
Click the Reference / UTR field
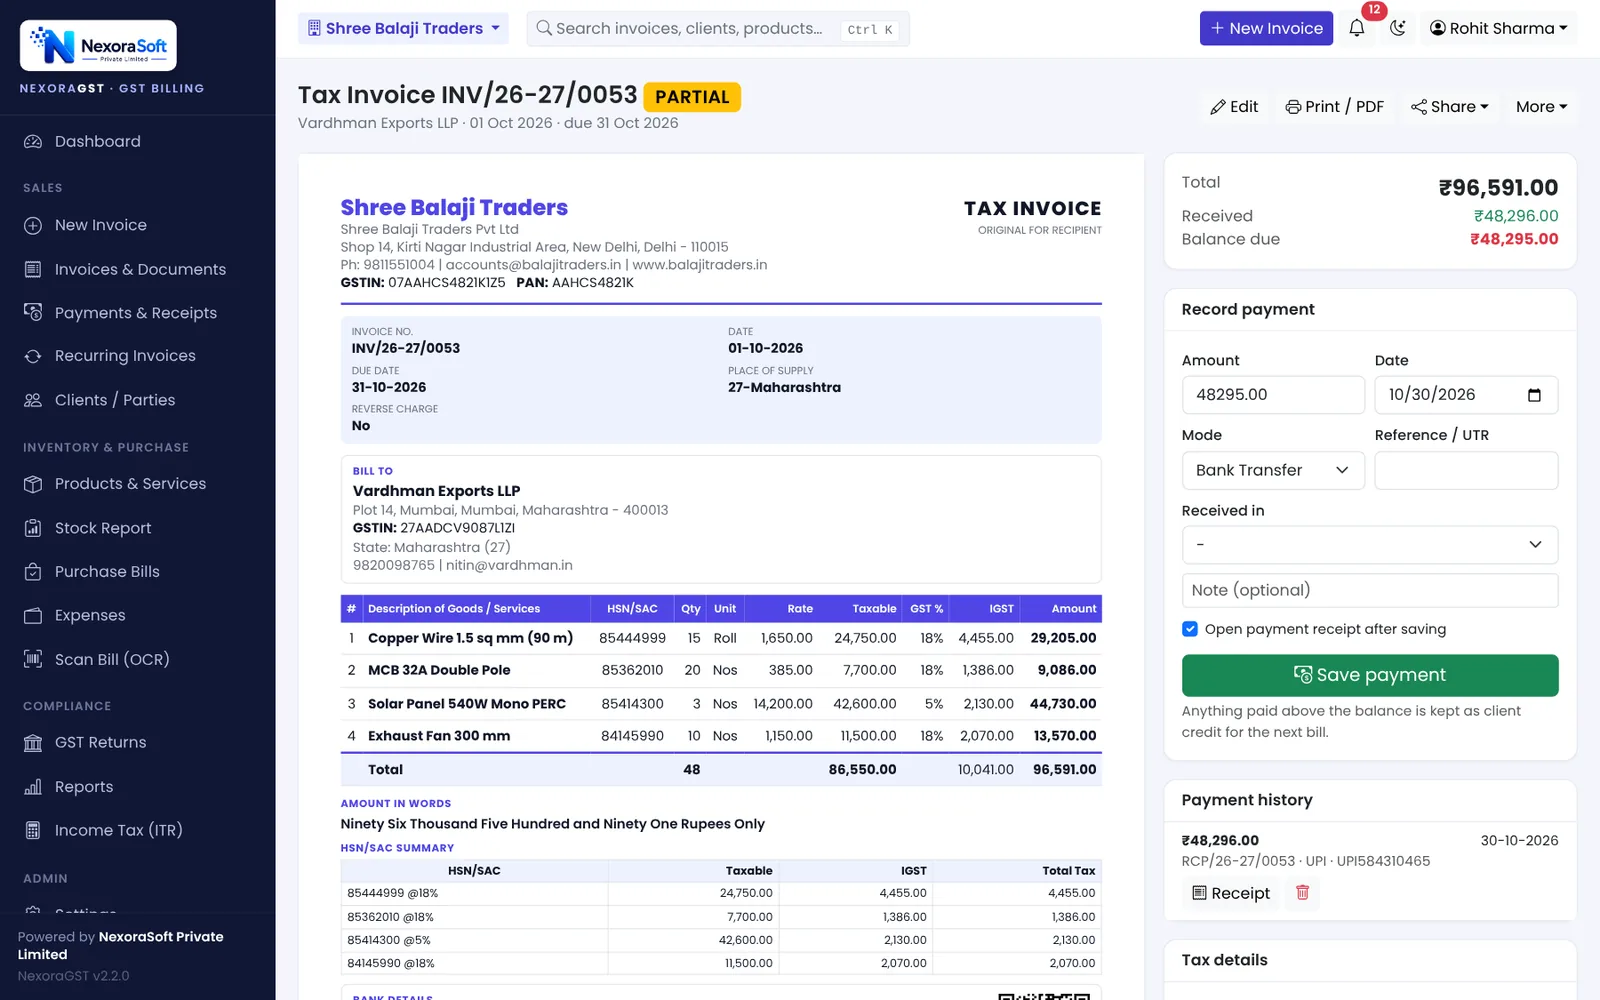pos(1466,470)
